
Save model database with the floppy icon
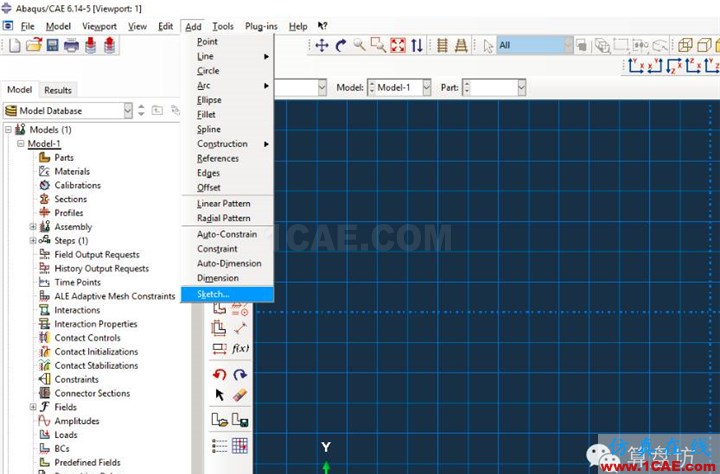[x=52, y=45]
